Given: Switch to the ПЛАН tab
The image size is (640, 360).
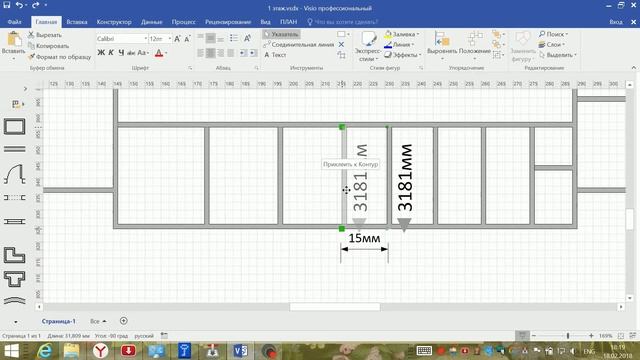Looking at the screenshot, I should coord(289,22).
